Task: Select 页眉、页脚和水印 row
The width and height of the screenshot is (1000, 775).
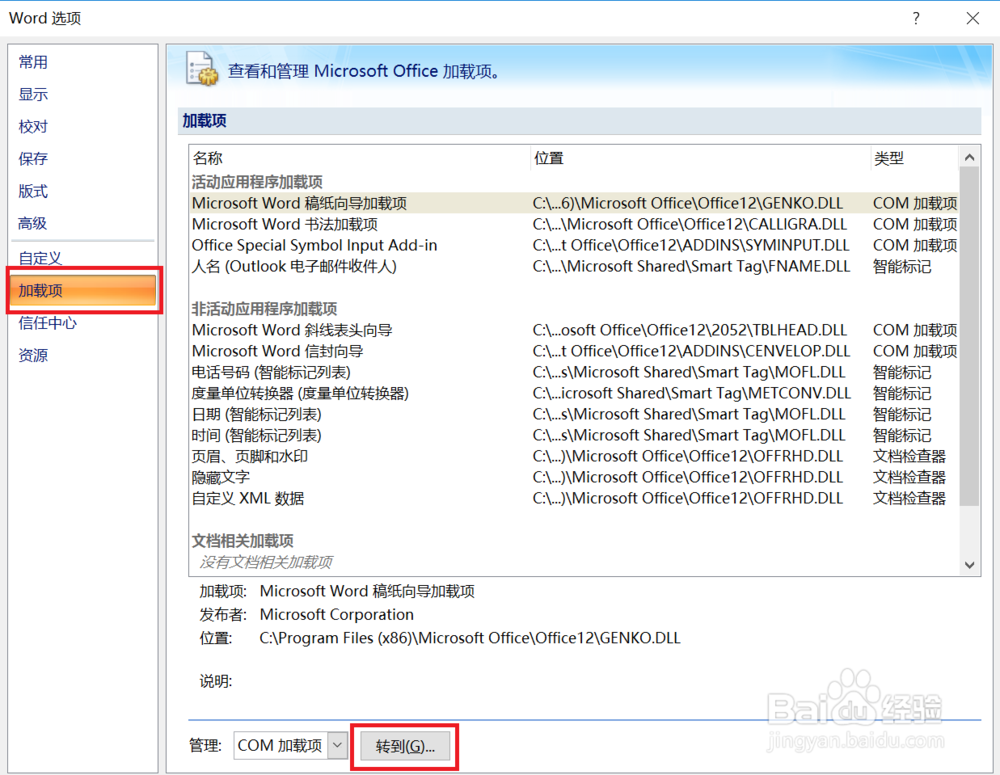Action: coord(574,456)
